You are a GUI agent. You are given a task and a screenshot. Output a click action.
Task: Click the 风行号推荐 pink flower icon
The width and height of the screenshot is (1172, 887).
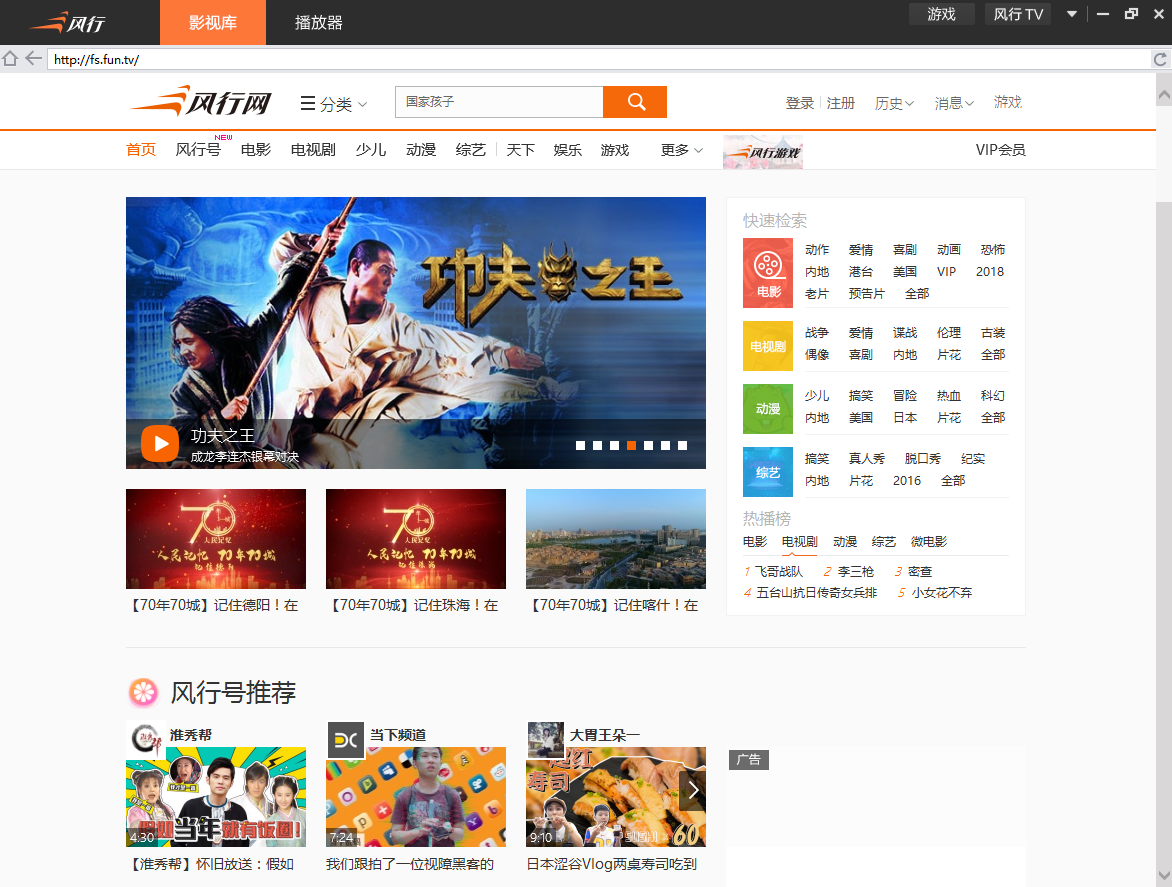click(144, 693)
